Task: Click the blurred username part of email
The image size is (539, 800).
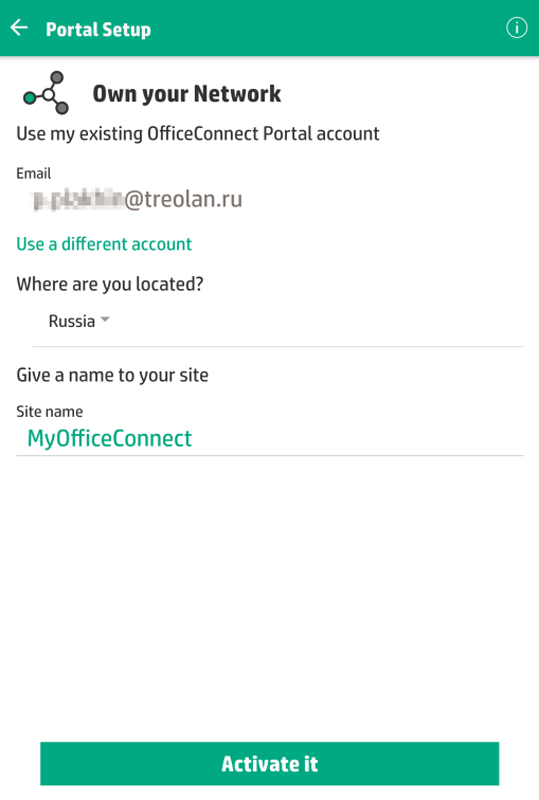Action: (x=78, y=199)
